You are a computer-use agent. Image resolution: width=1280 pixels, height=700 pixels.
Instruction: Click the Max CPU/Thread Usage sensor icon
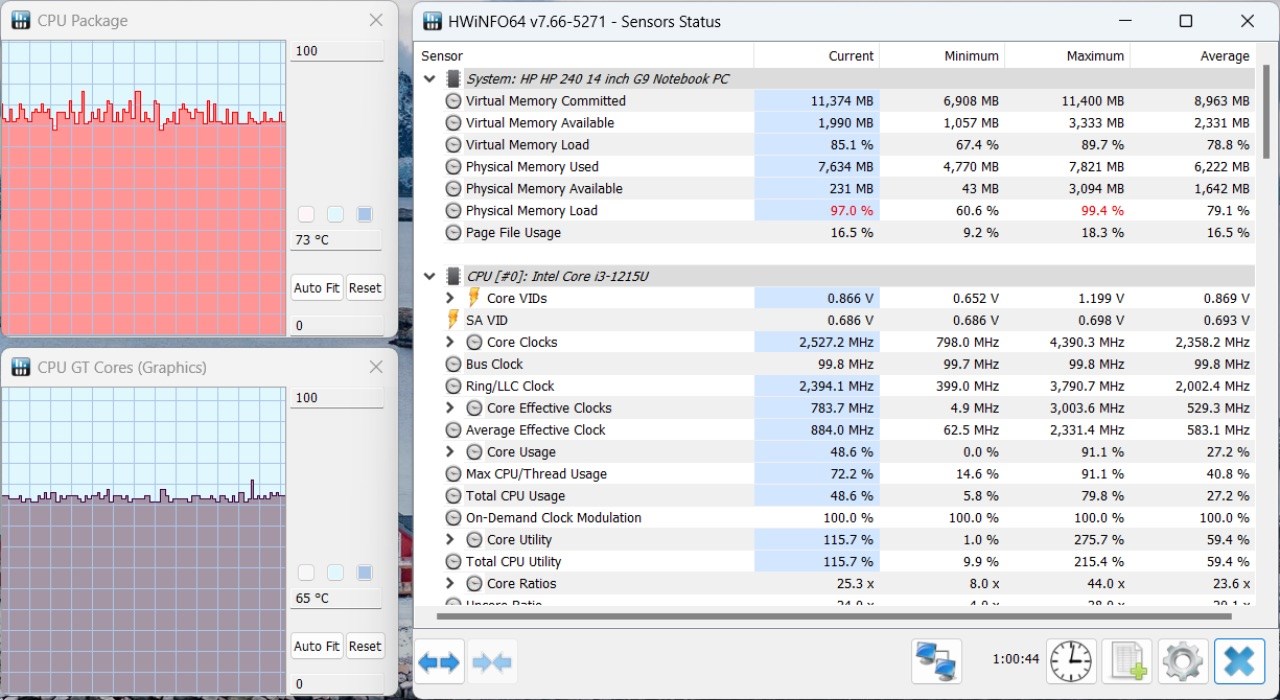point(453,474)
